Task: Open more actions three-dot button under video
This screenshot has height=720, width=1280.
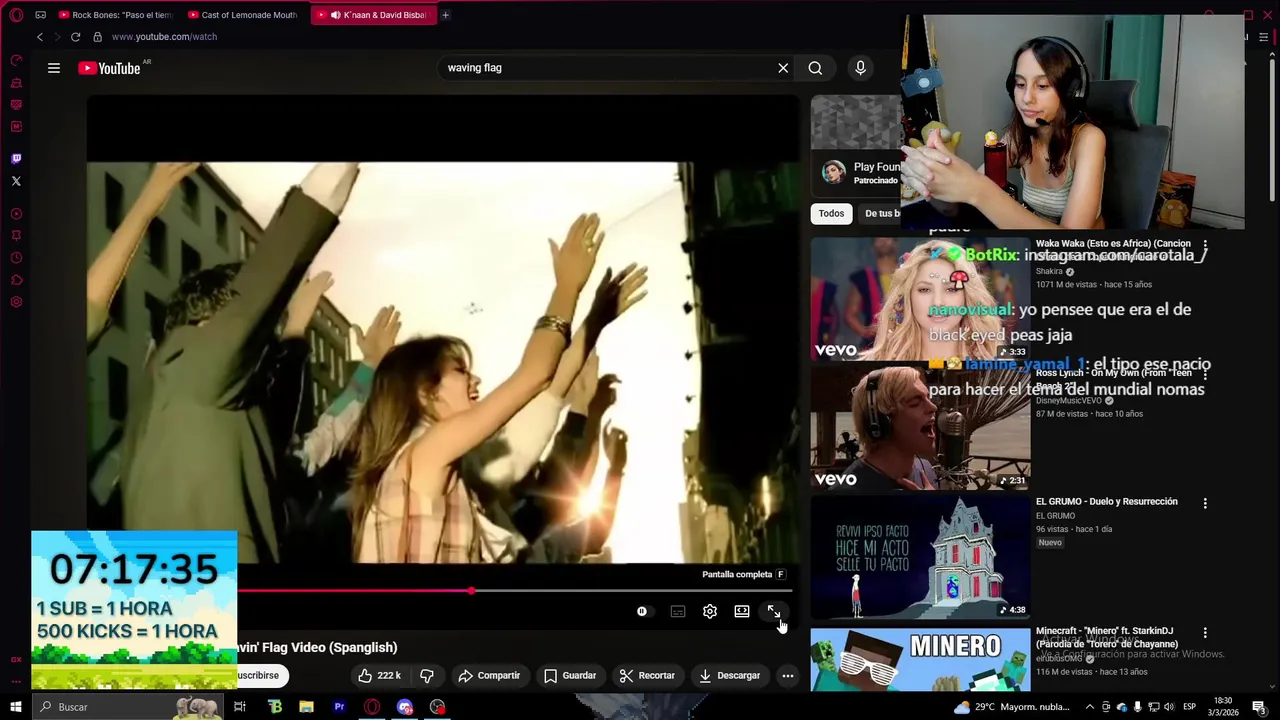Action: click(788, 676)
